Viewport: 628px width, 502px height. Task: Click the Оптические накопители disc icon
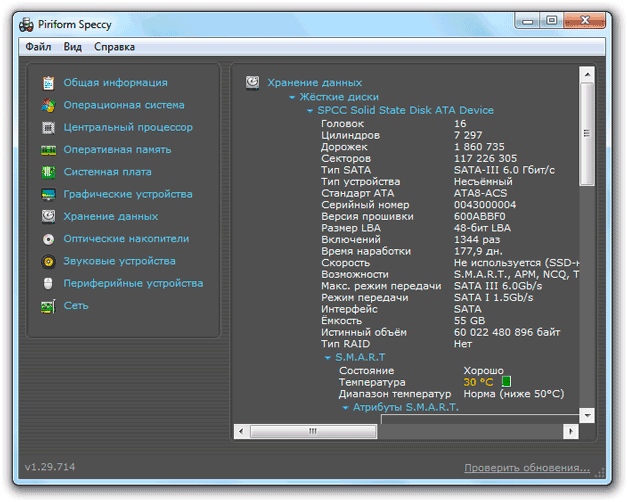pos(48,239)
